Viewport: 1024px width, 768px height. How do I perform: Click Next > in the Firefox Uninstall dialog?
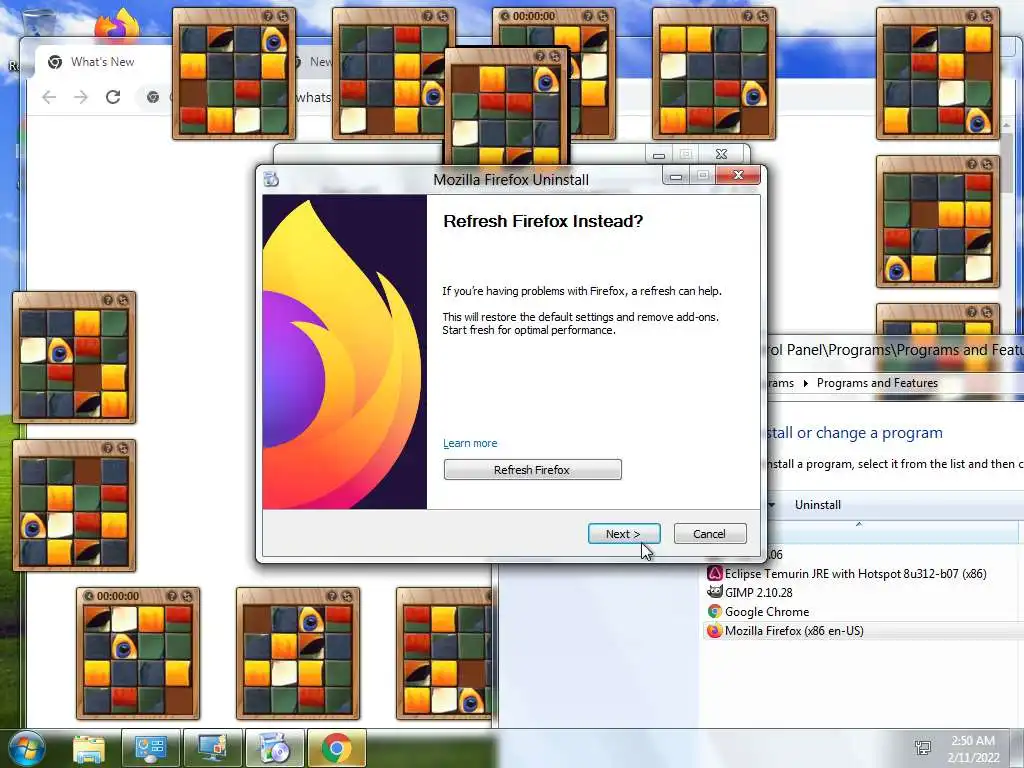[x=624, y=534]
